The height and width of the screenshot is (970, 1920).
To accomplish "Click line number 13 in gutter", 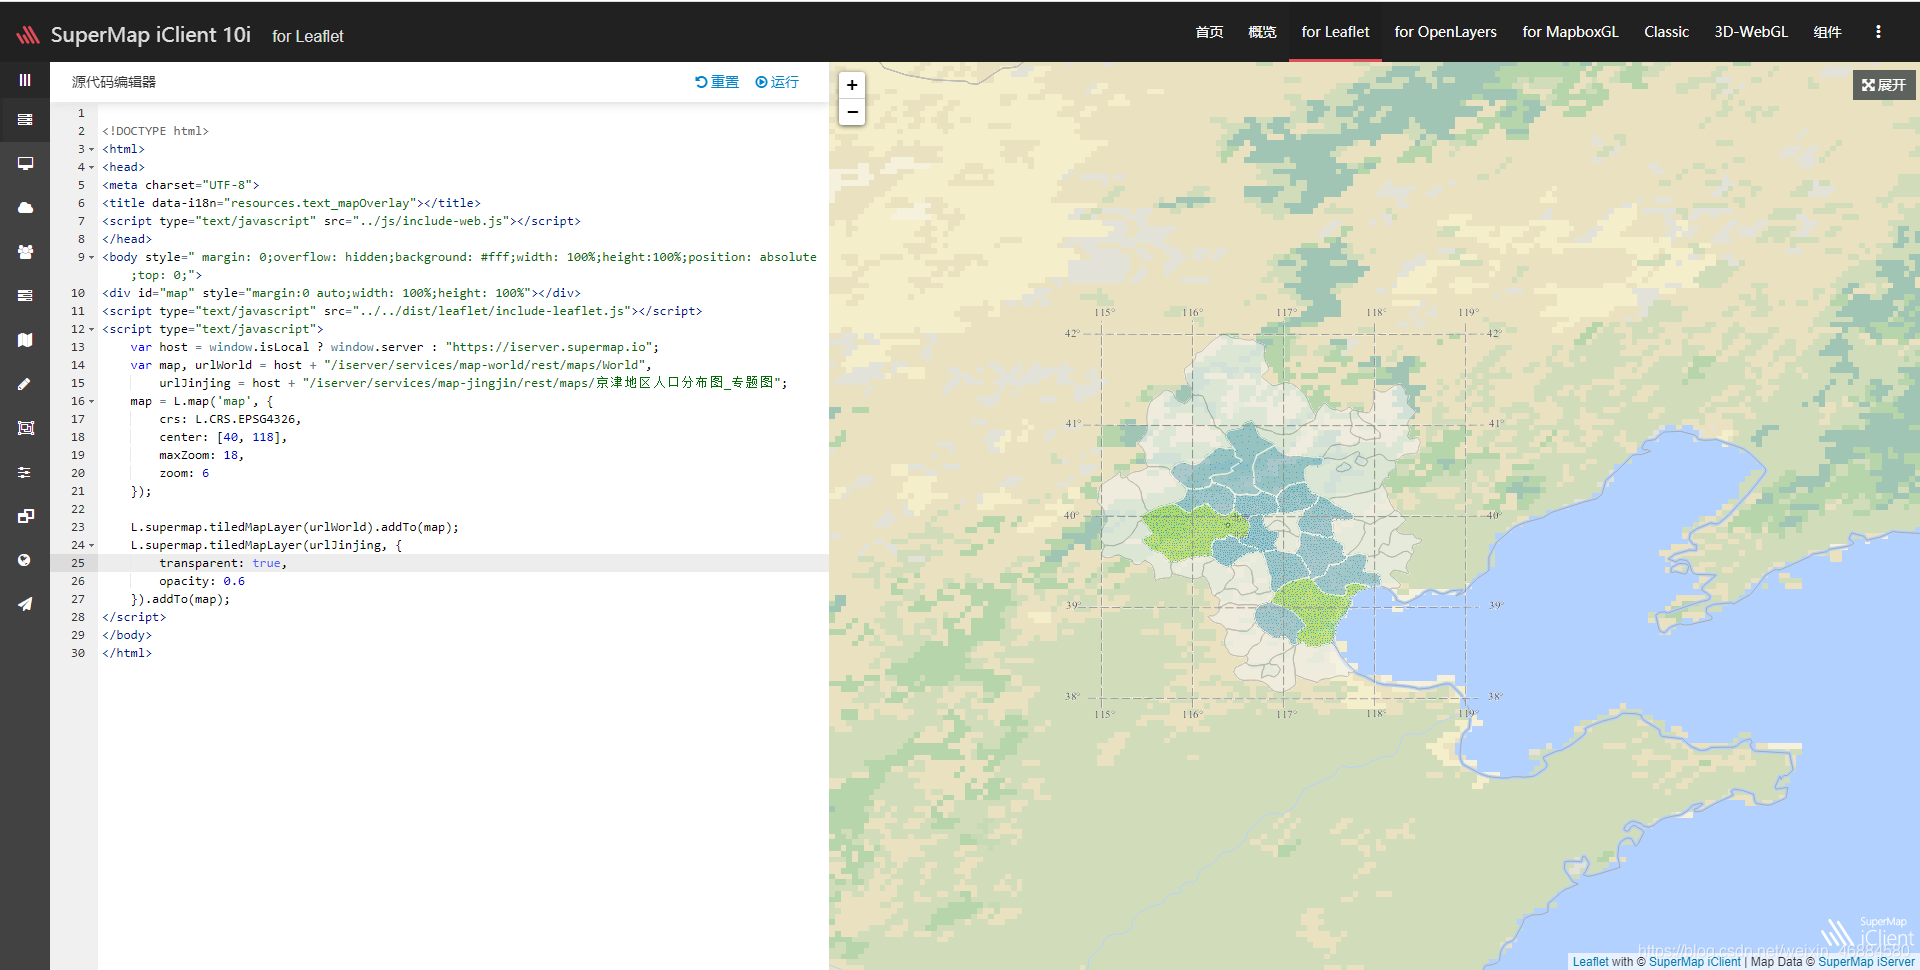I will coord(78,347).
